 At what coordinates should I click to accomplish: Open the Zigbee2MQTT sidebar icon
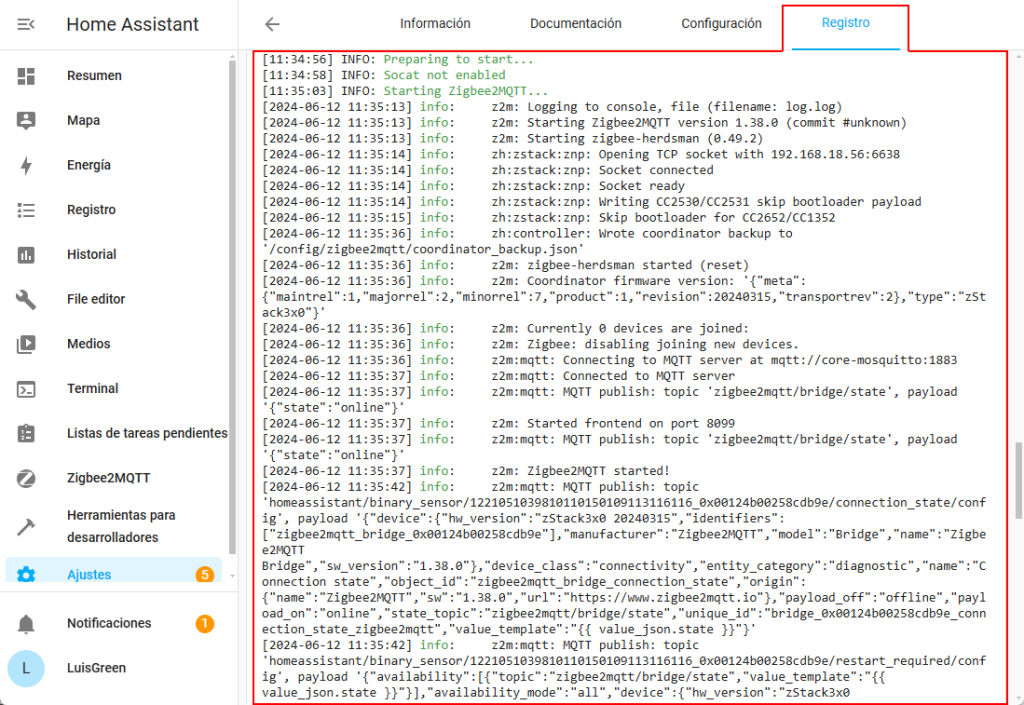27,478
